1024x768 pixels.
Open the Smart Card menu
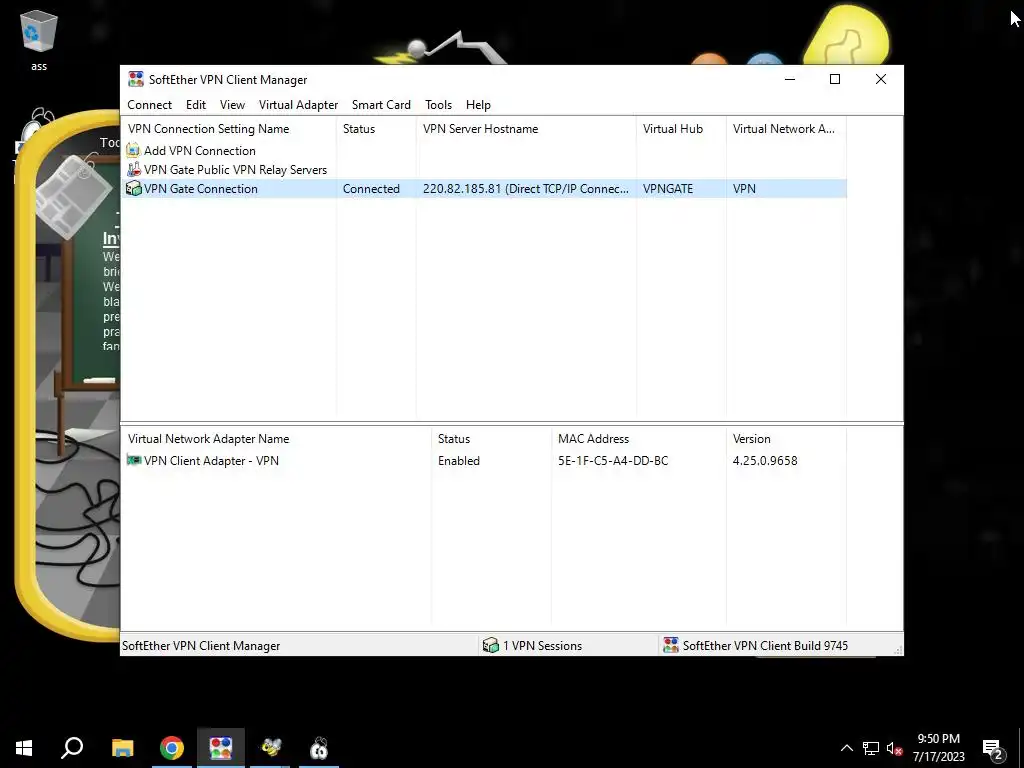[381, 104]
